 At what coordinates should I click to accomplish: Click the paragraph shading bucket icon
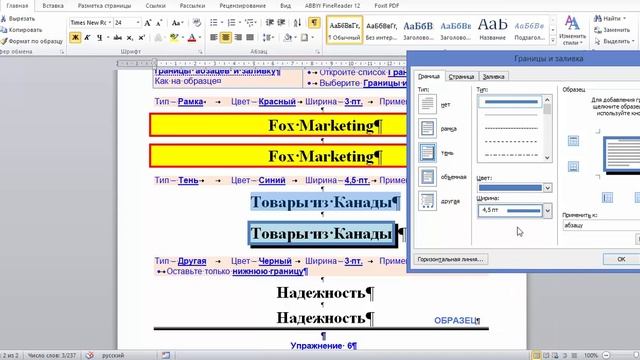(287, 38)
